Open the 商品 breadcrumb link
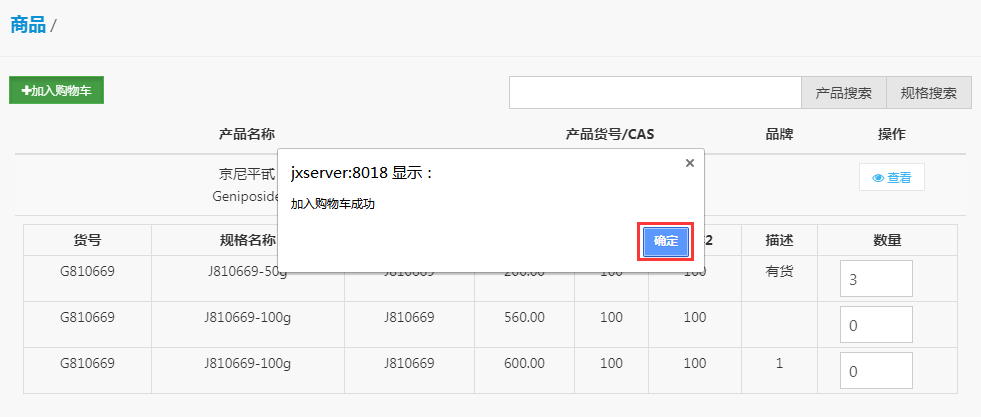Image resolution: width=981 pixels, height=417 pixels. tap(28, 26)
